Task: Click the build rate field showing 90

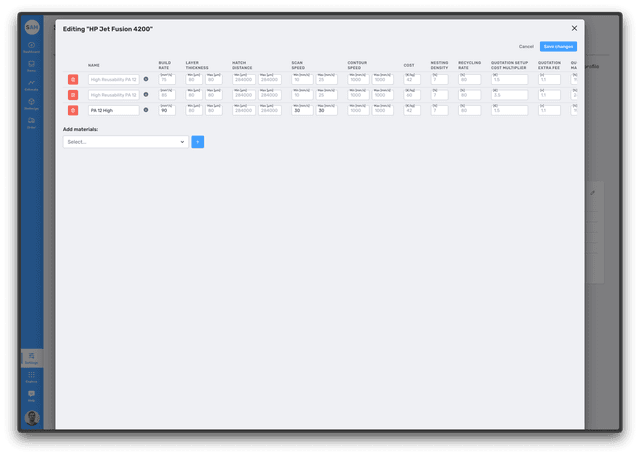Action: (x=167, y=110)
